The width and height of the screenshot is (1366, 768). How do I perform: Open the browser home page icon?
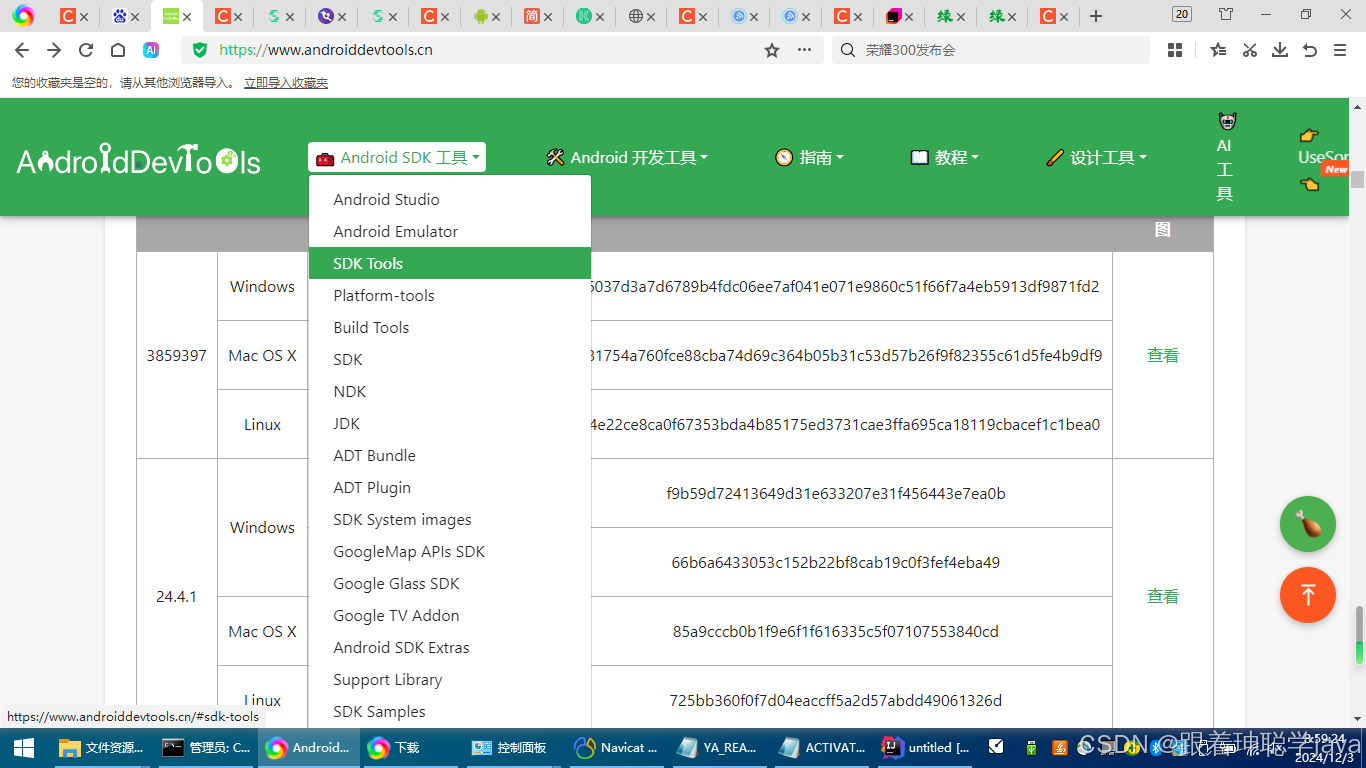pos(118,50)
